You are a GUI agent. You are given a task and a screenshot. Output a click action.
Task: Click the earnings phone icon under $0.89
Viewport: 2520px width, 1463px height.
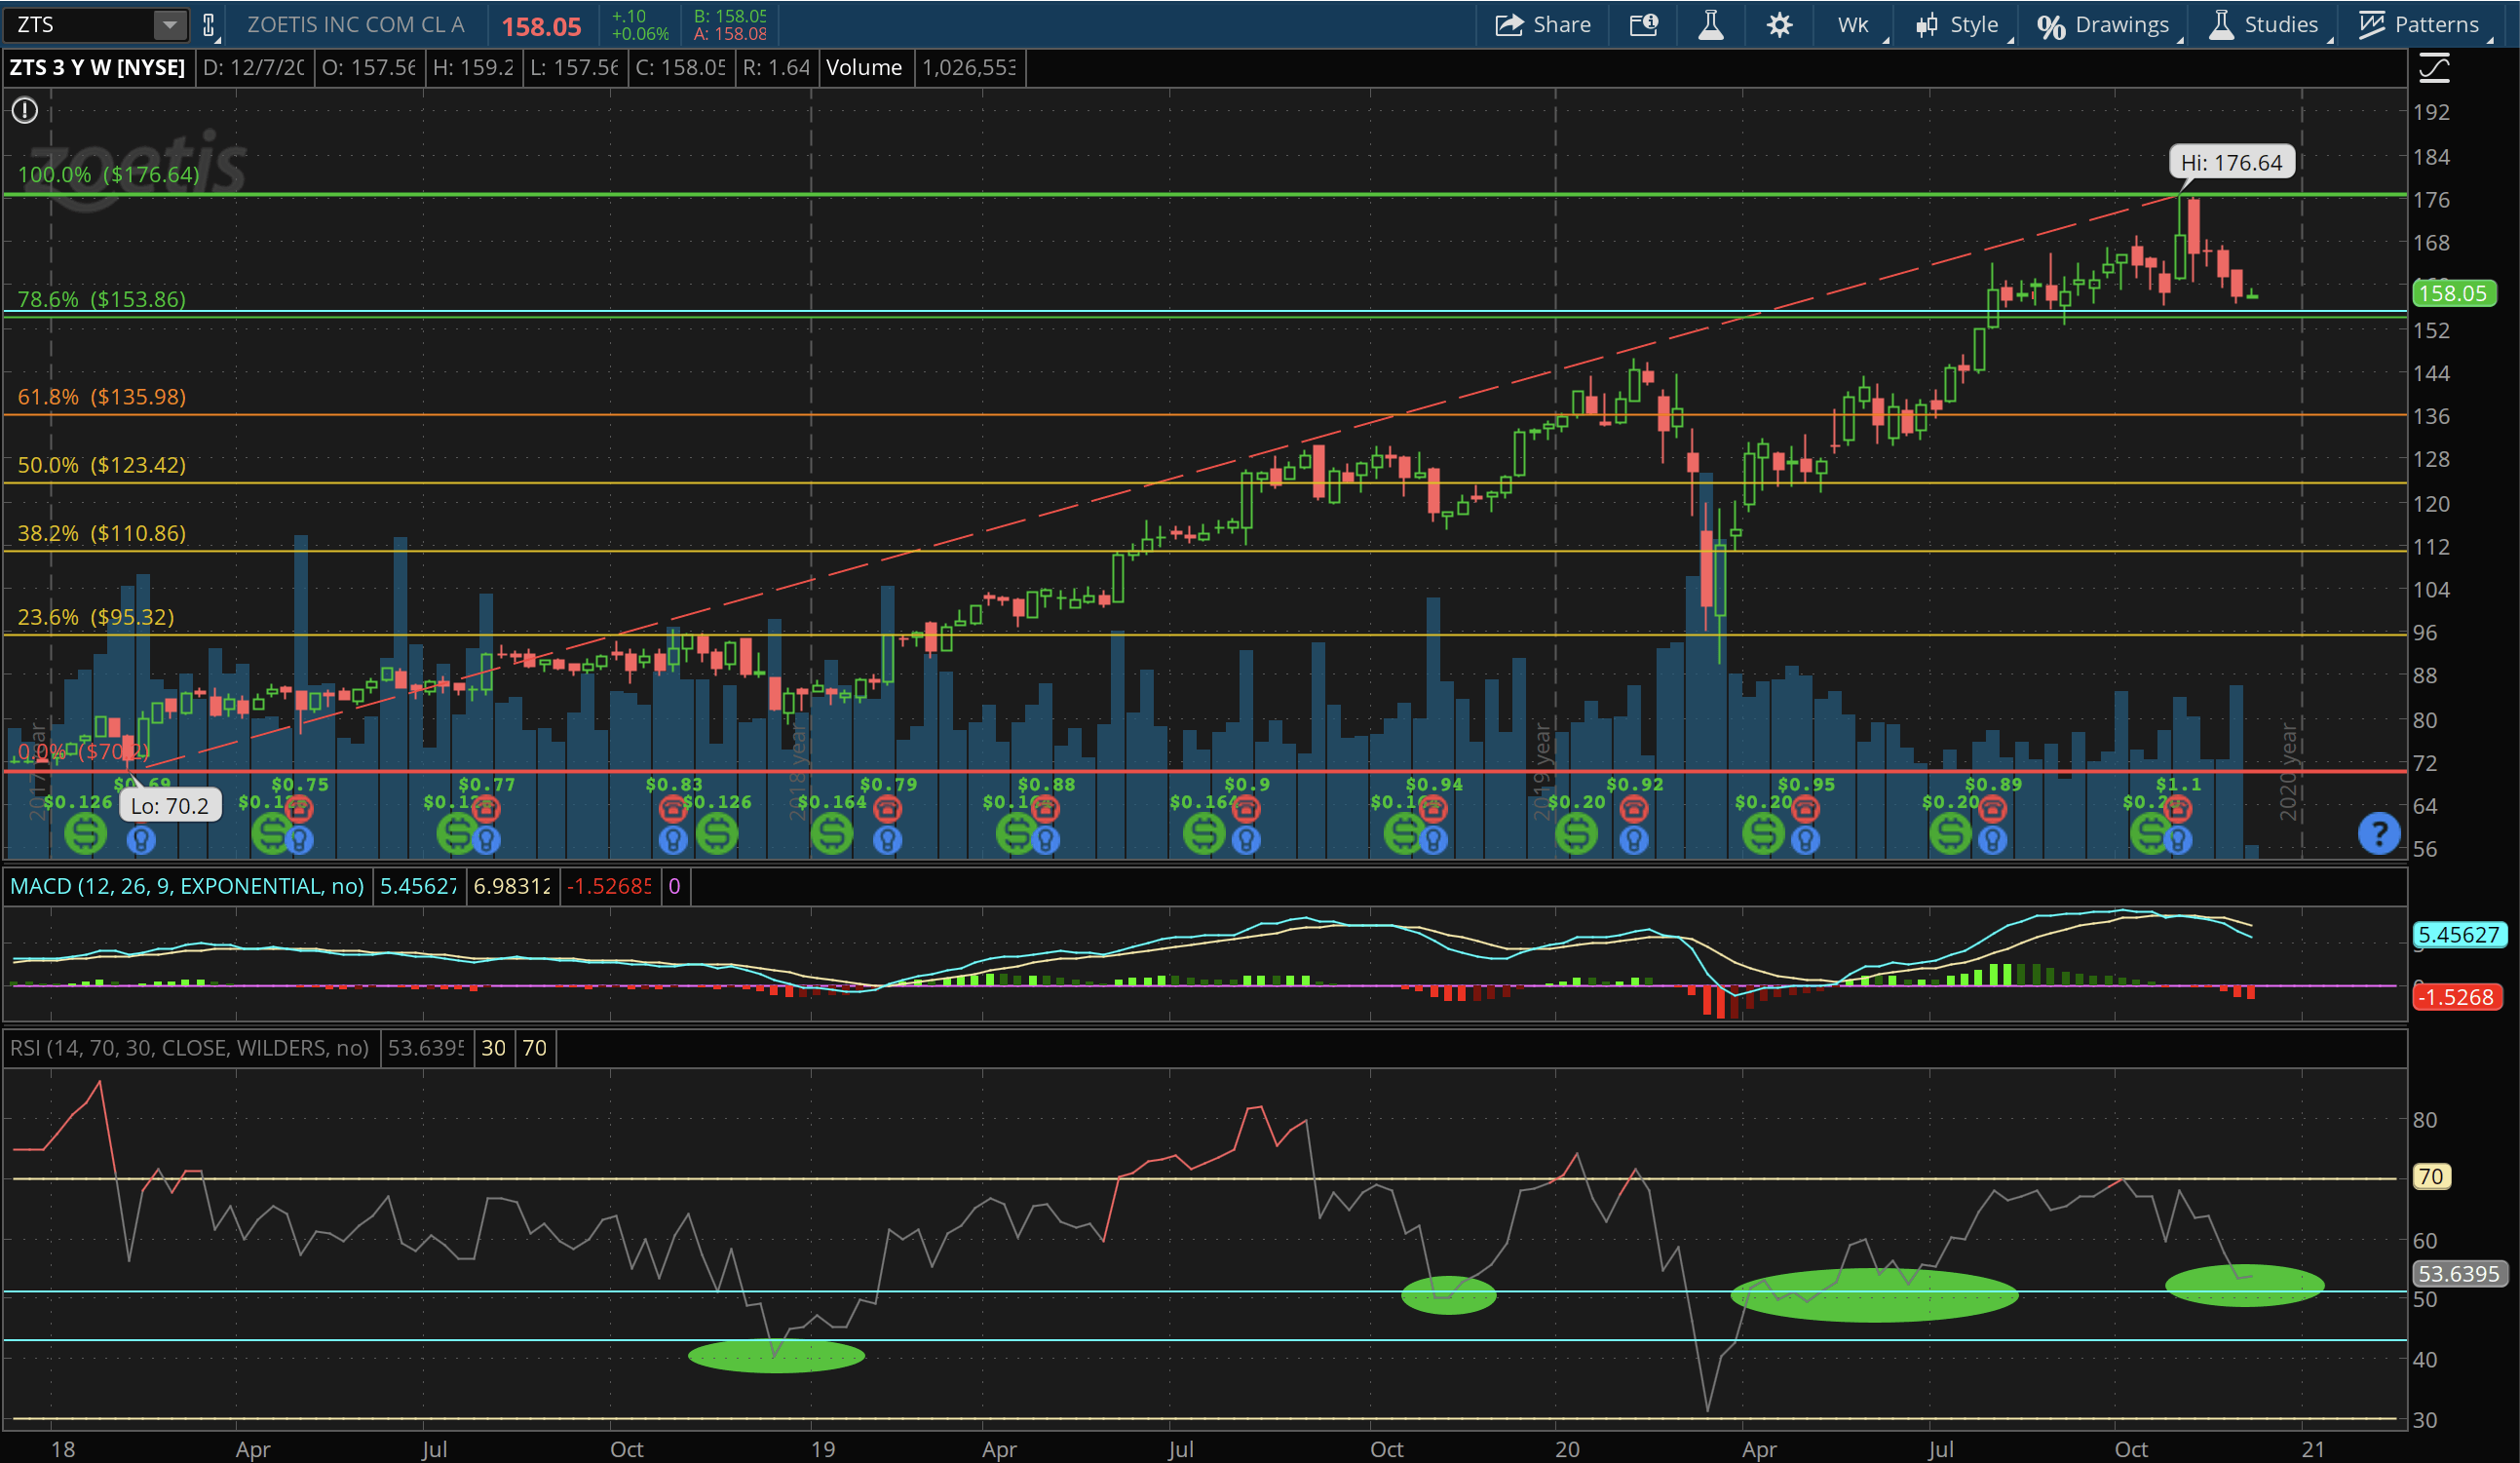pyautogui.click(x=1992, y=808)
